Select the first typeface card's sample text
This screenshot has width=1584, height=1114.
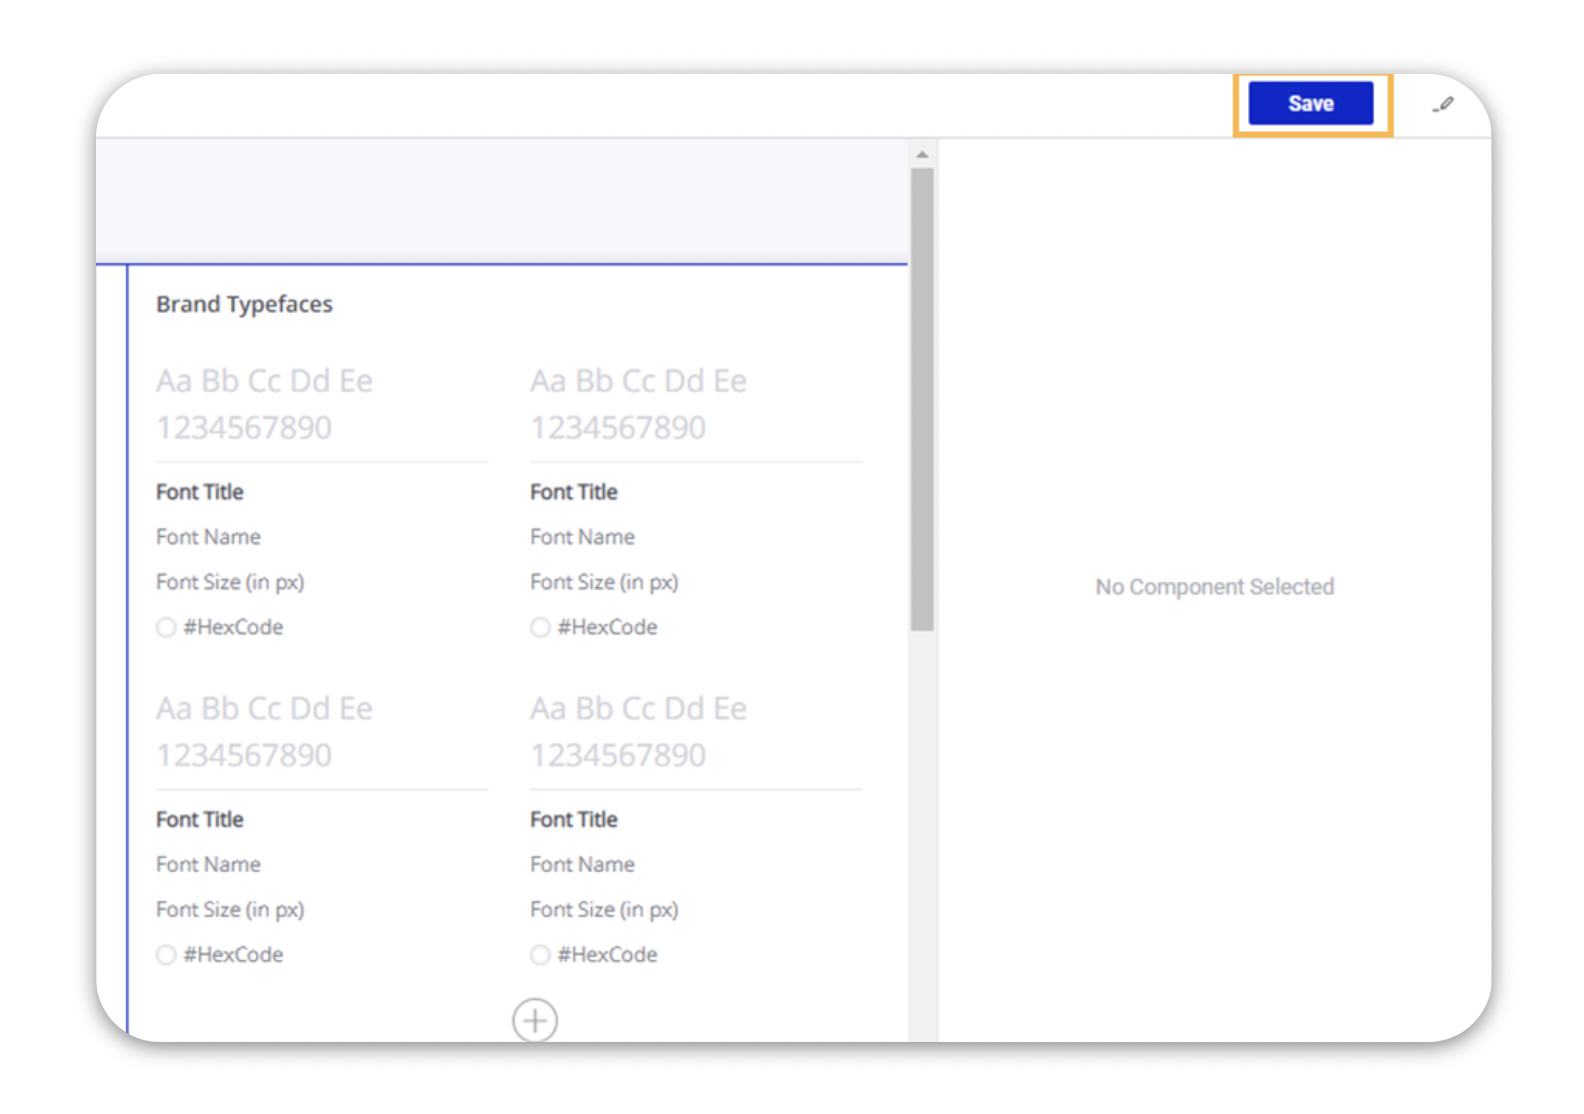point(264,404)
